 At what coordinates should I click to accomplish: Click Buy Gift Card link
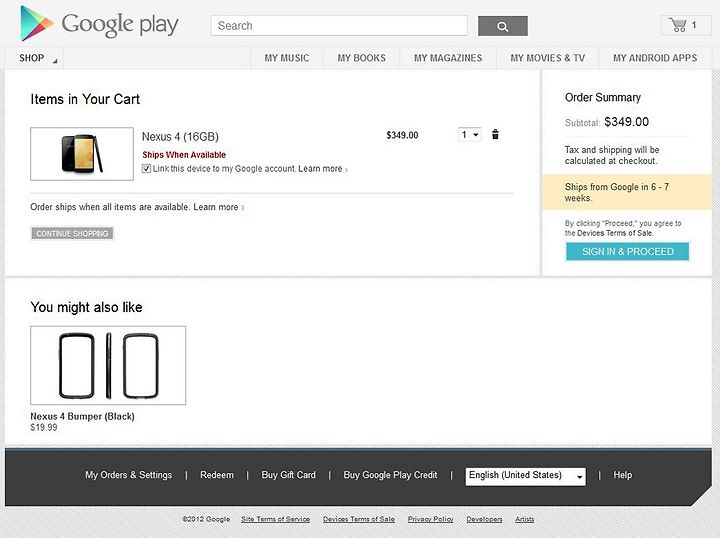click(x=288, y=475)
